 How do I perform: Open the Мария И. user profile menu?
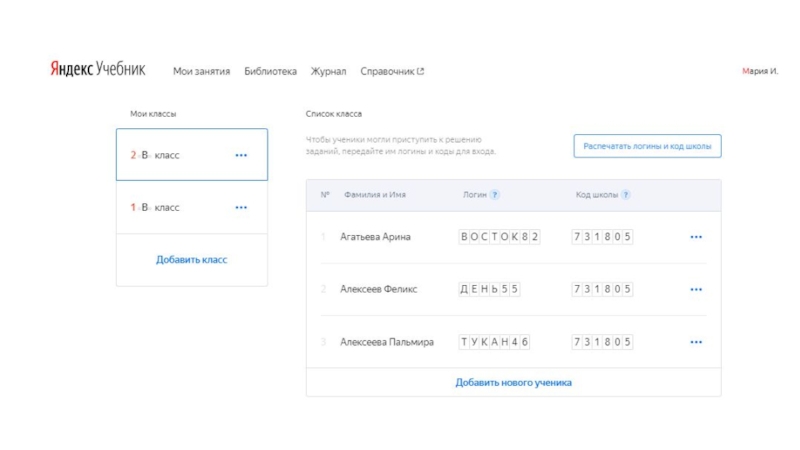coord(760,72)
